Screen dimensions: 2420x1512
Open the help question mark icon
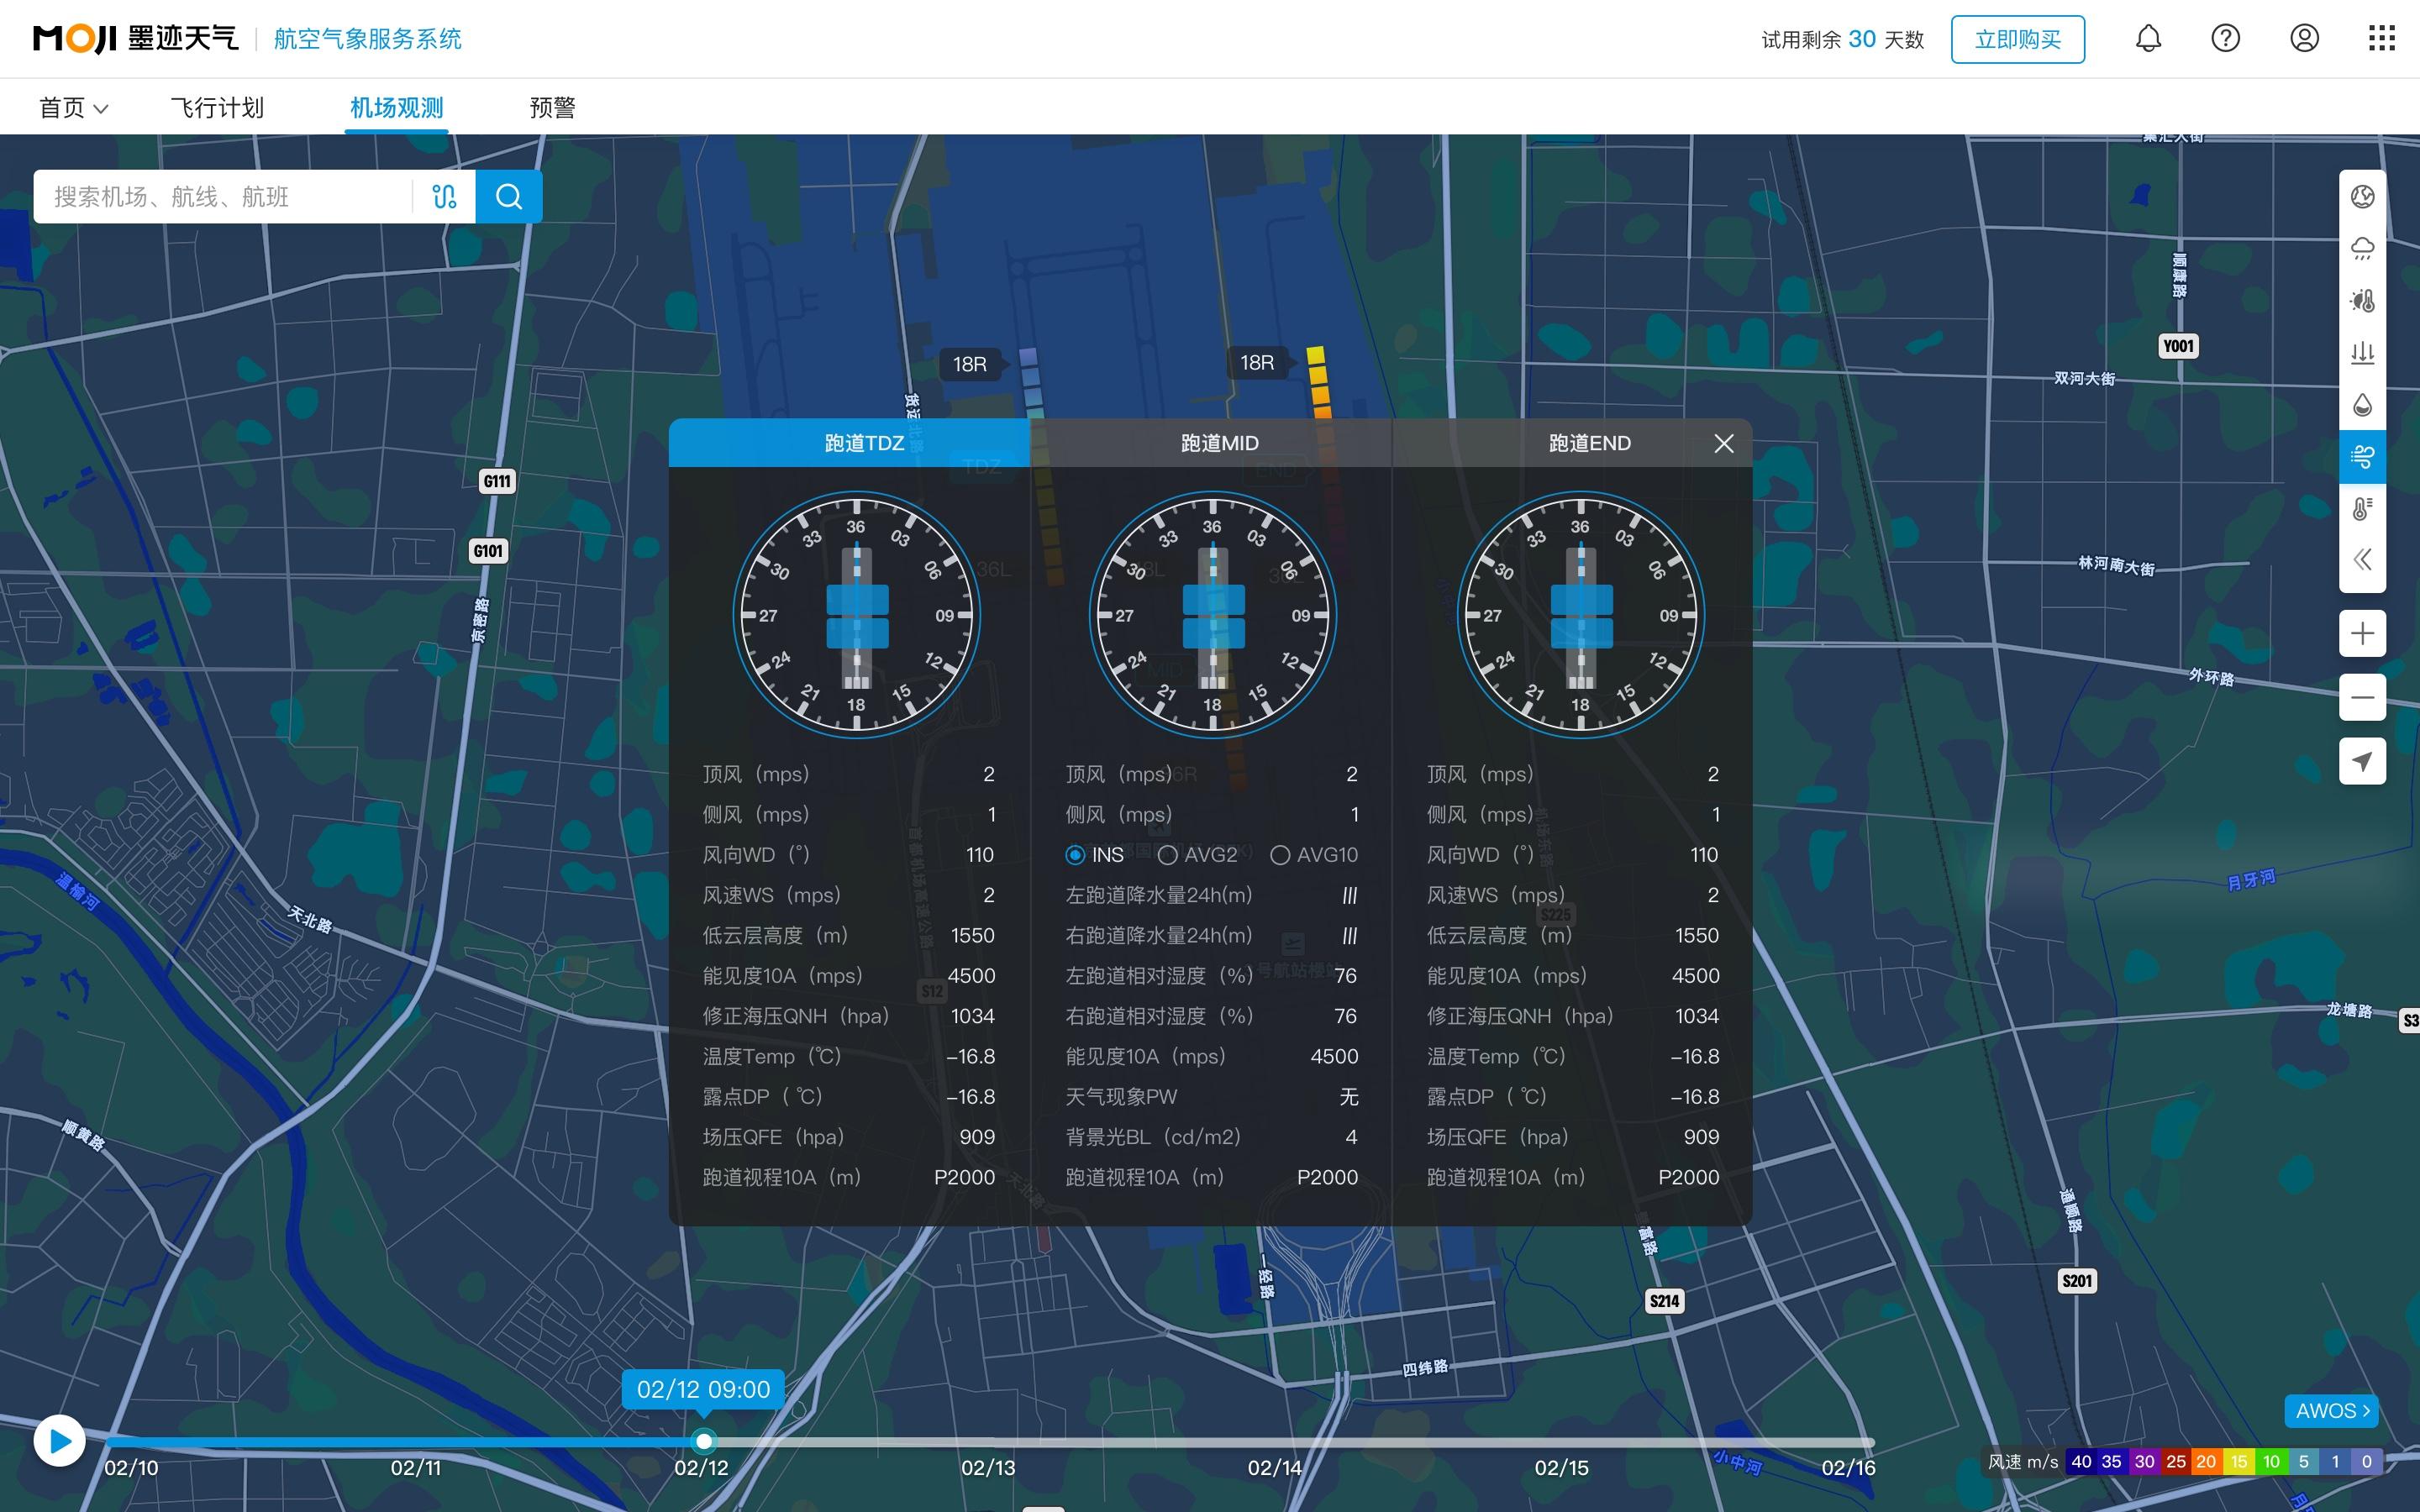[x=2225, y=39]
